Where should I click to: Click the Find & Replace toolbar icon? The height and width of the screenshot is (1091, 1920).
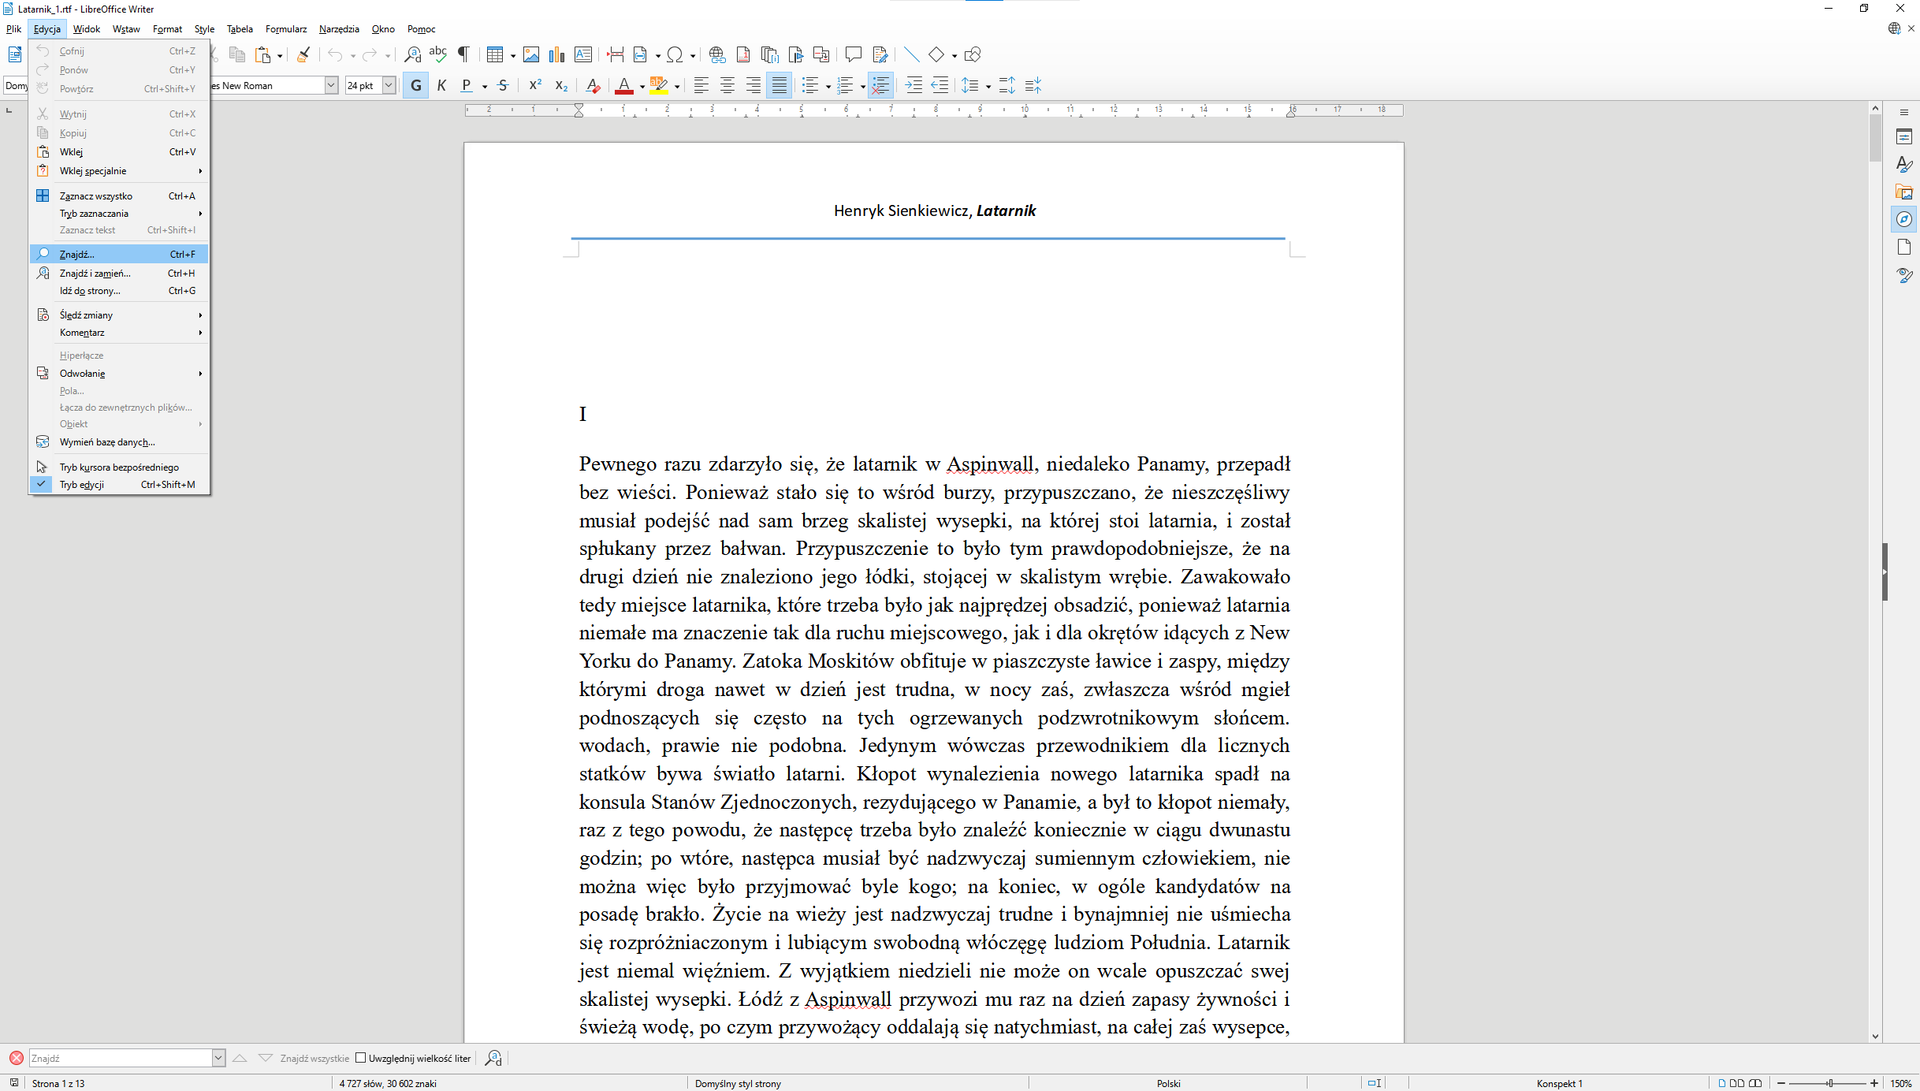pos(412,55)
